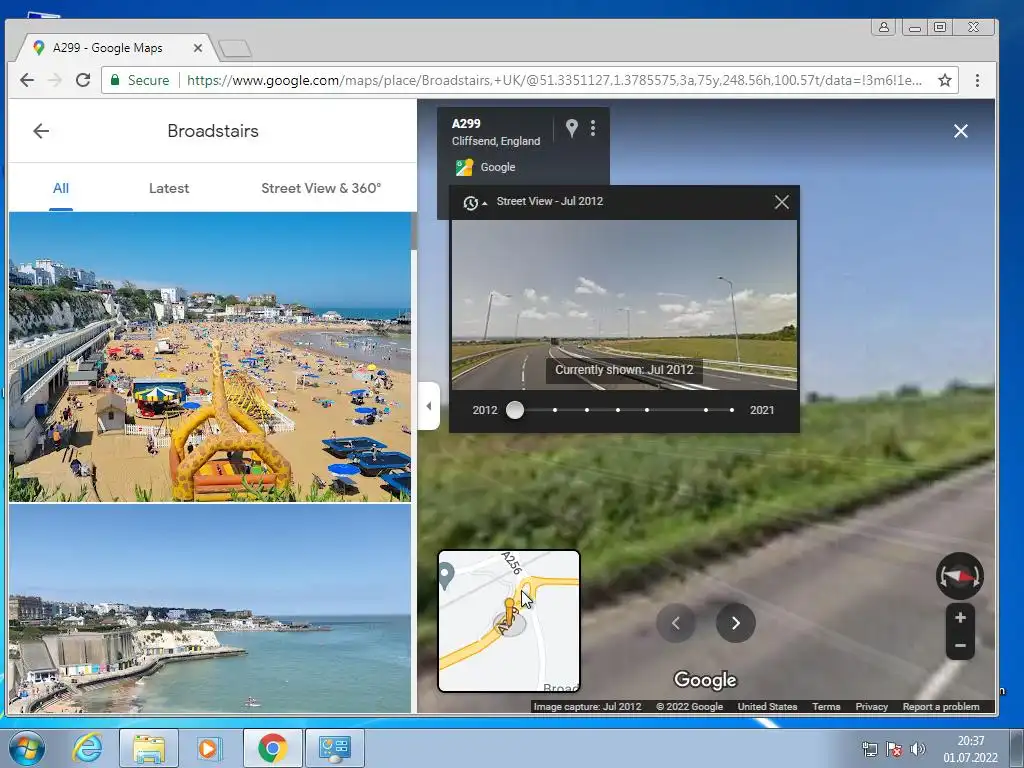The height and width of the screenshot is (768, 1024).
Task: Select the third date dot on timeline
Action: coord(587,410)
